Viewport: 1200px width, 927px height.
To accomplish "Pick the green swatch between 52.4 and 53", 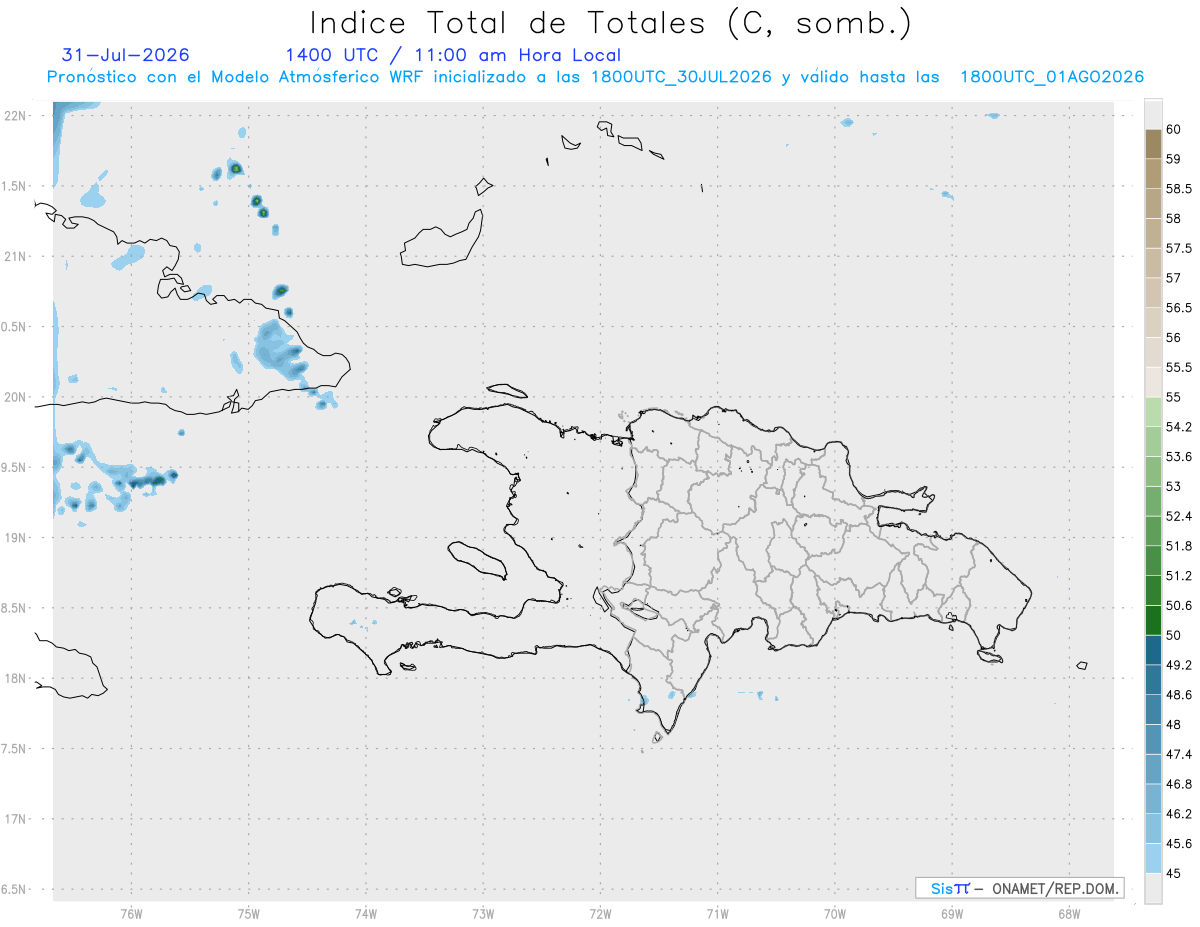I will pos(1153,502).
